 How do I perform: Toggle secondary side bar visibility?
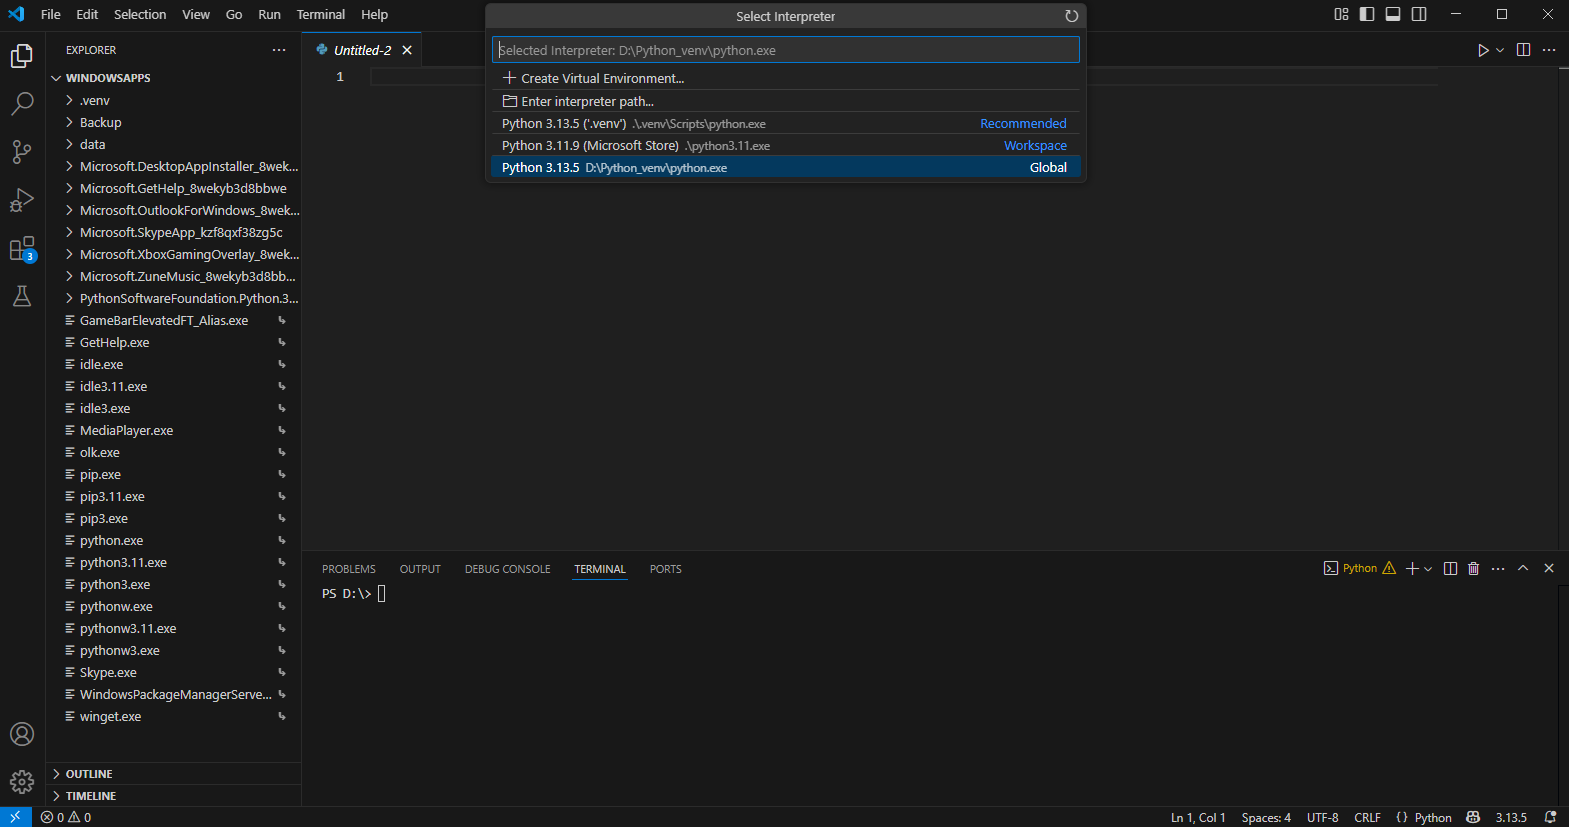[1419, 14]
